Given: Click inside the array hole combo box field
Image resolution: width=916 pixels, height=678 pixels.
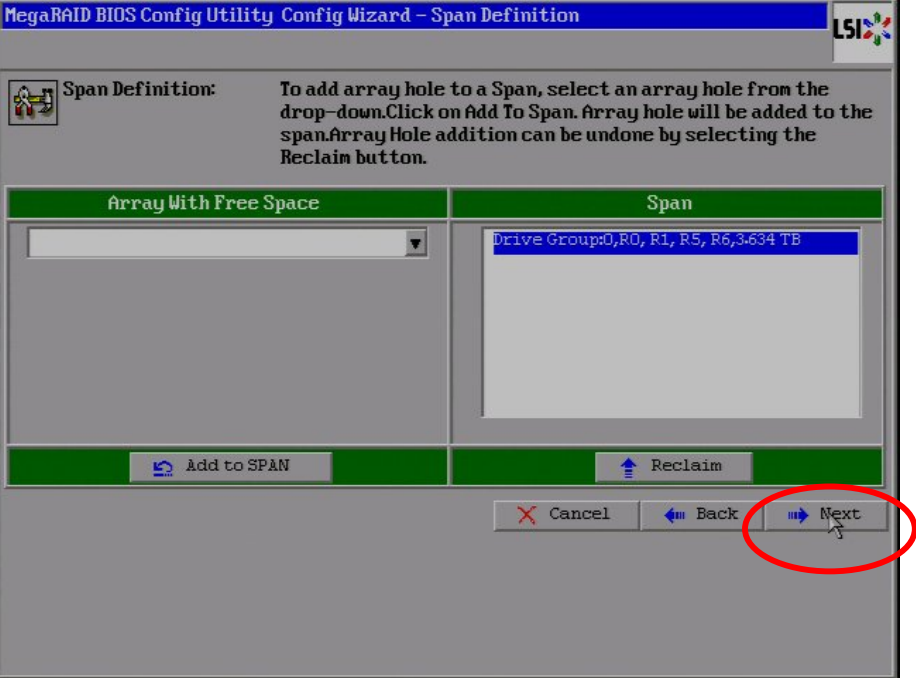Looking at the screenshot, I should [215, 243].
